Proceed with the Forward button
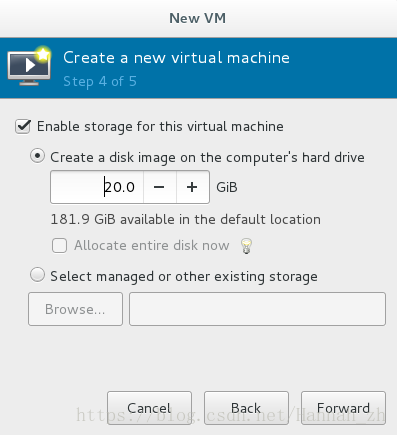 click(x=343, y=408)
